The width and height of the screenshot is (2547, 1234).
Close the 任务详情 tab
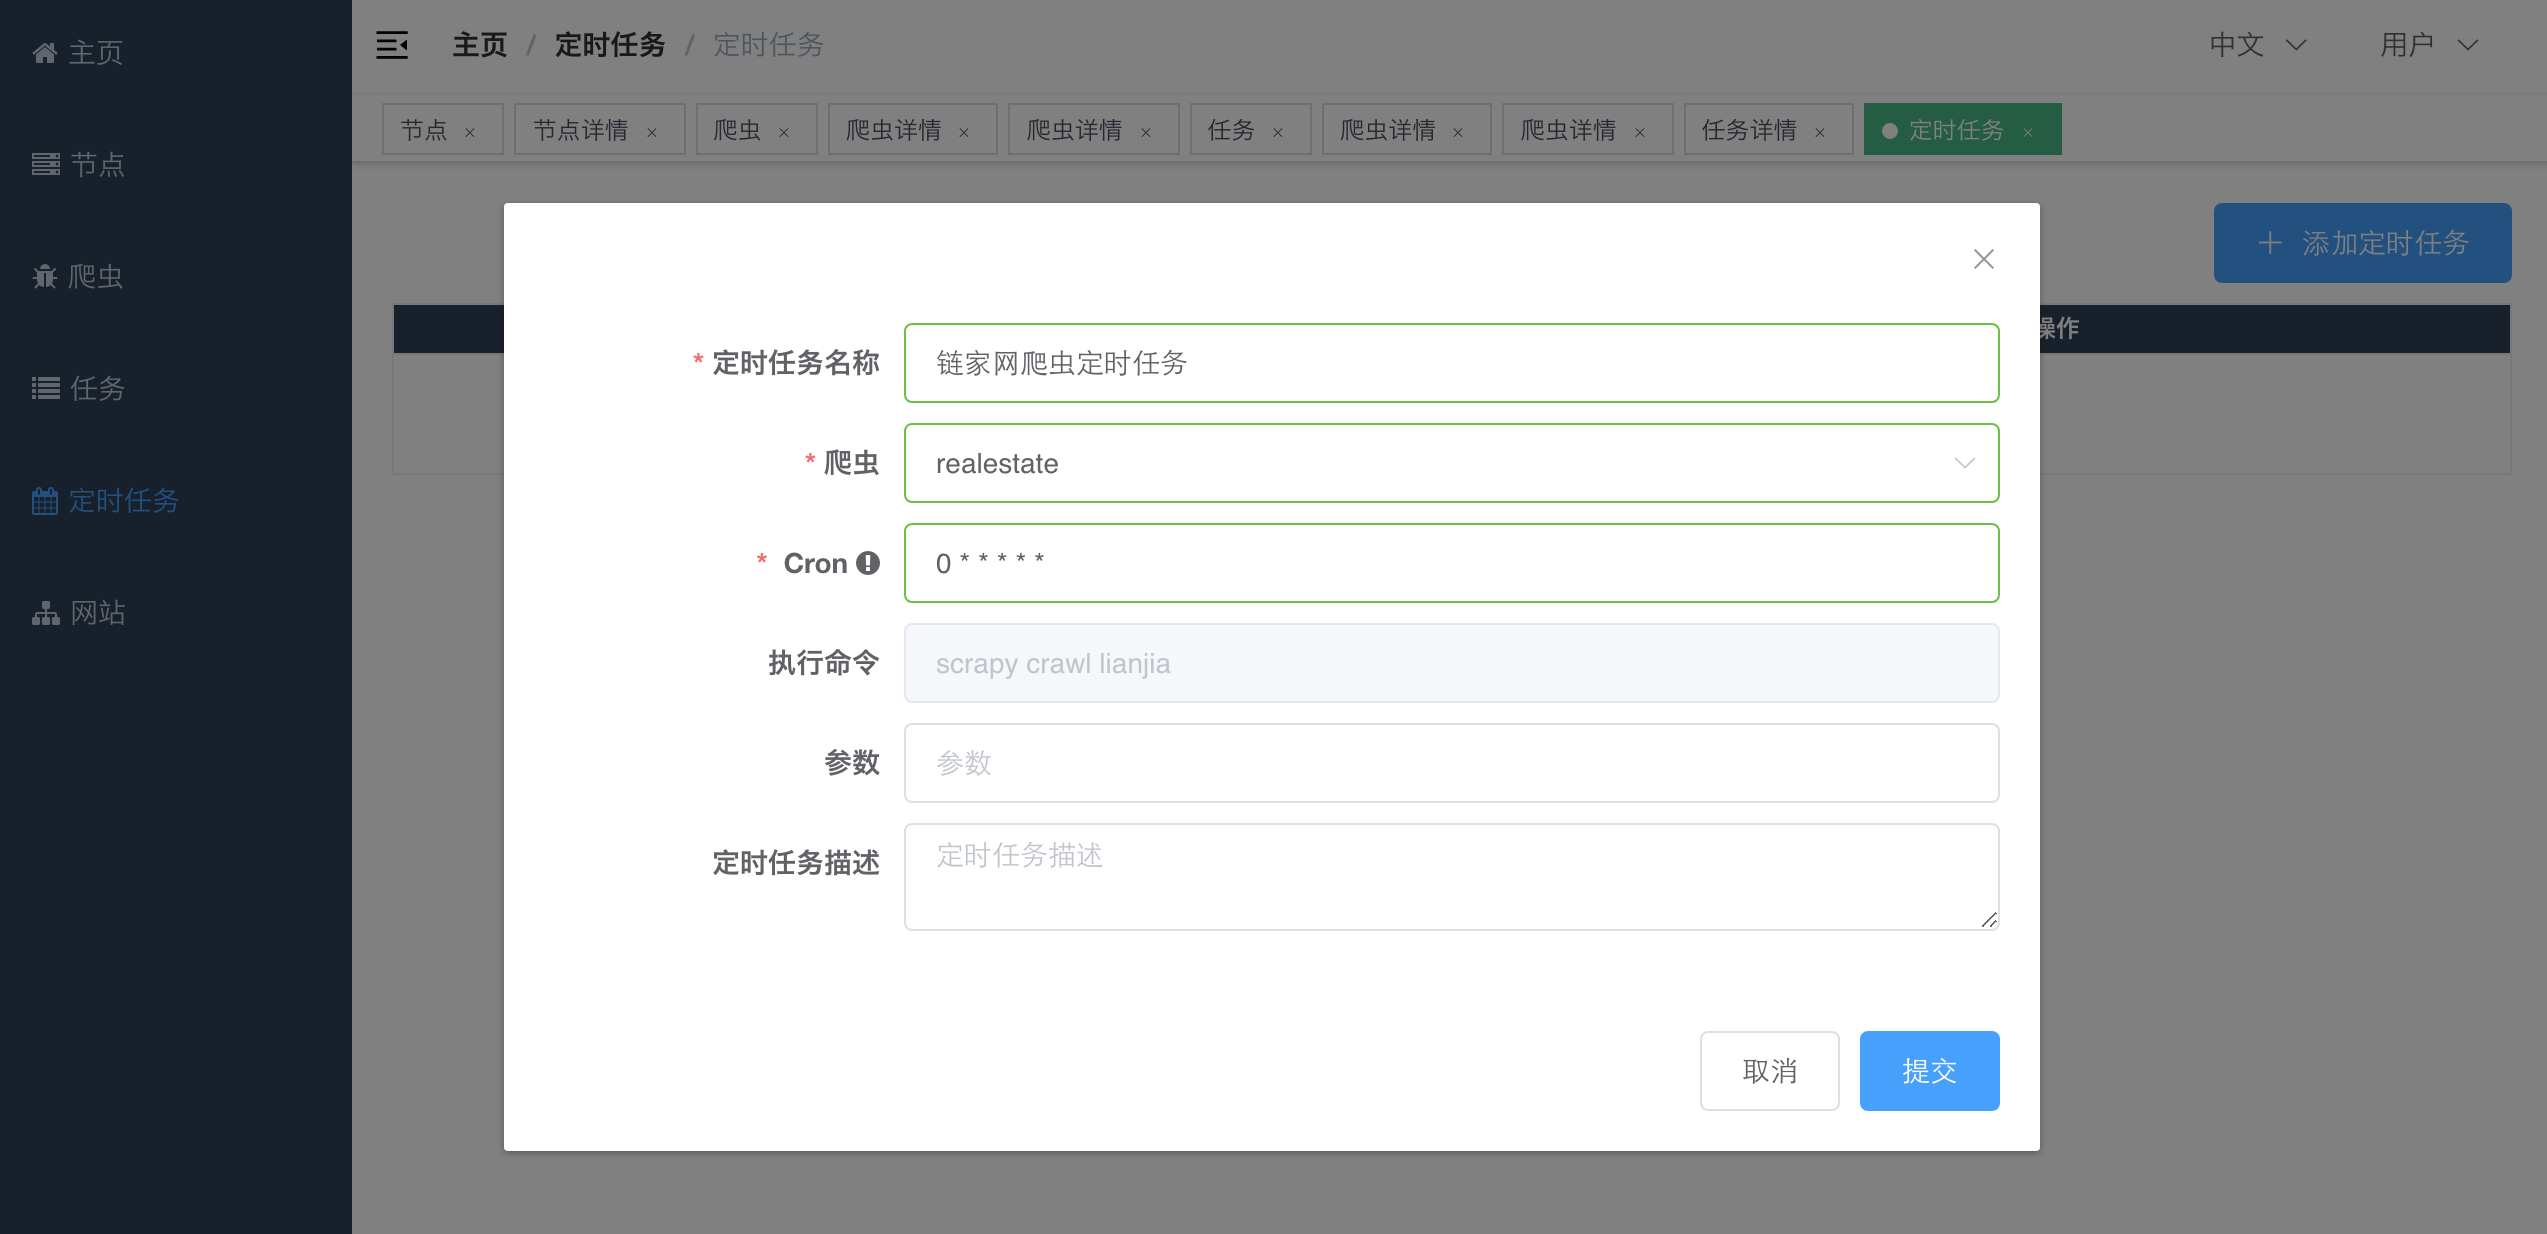pyautogui.click(x=1820, y=132)
